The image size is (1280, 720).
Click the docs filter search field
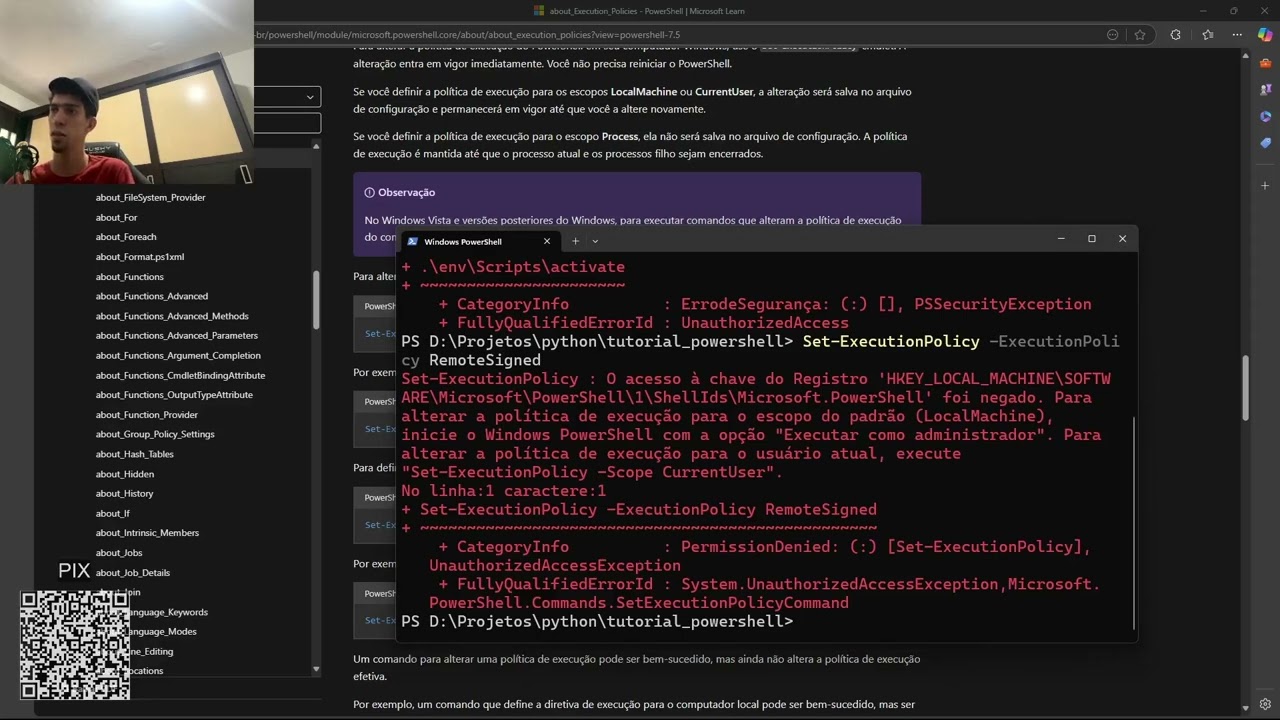287,123
